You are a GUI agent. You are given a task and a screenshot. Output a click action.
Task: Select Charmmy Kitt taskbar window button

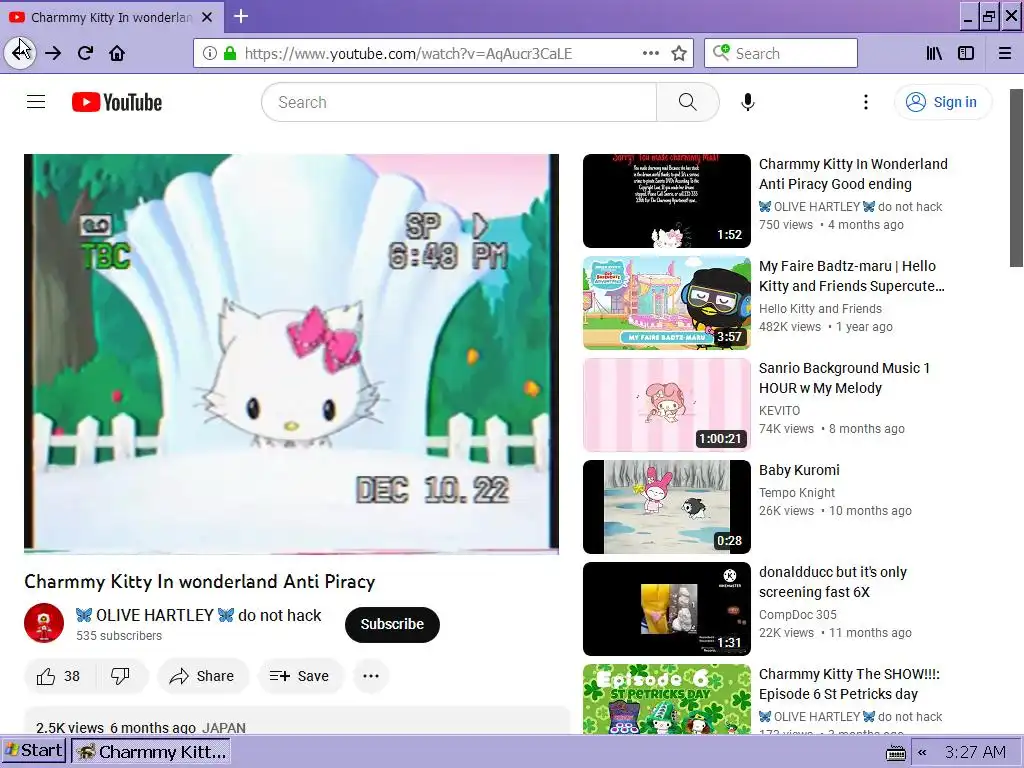[x=150, y=752]
